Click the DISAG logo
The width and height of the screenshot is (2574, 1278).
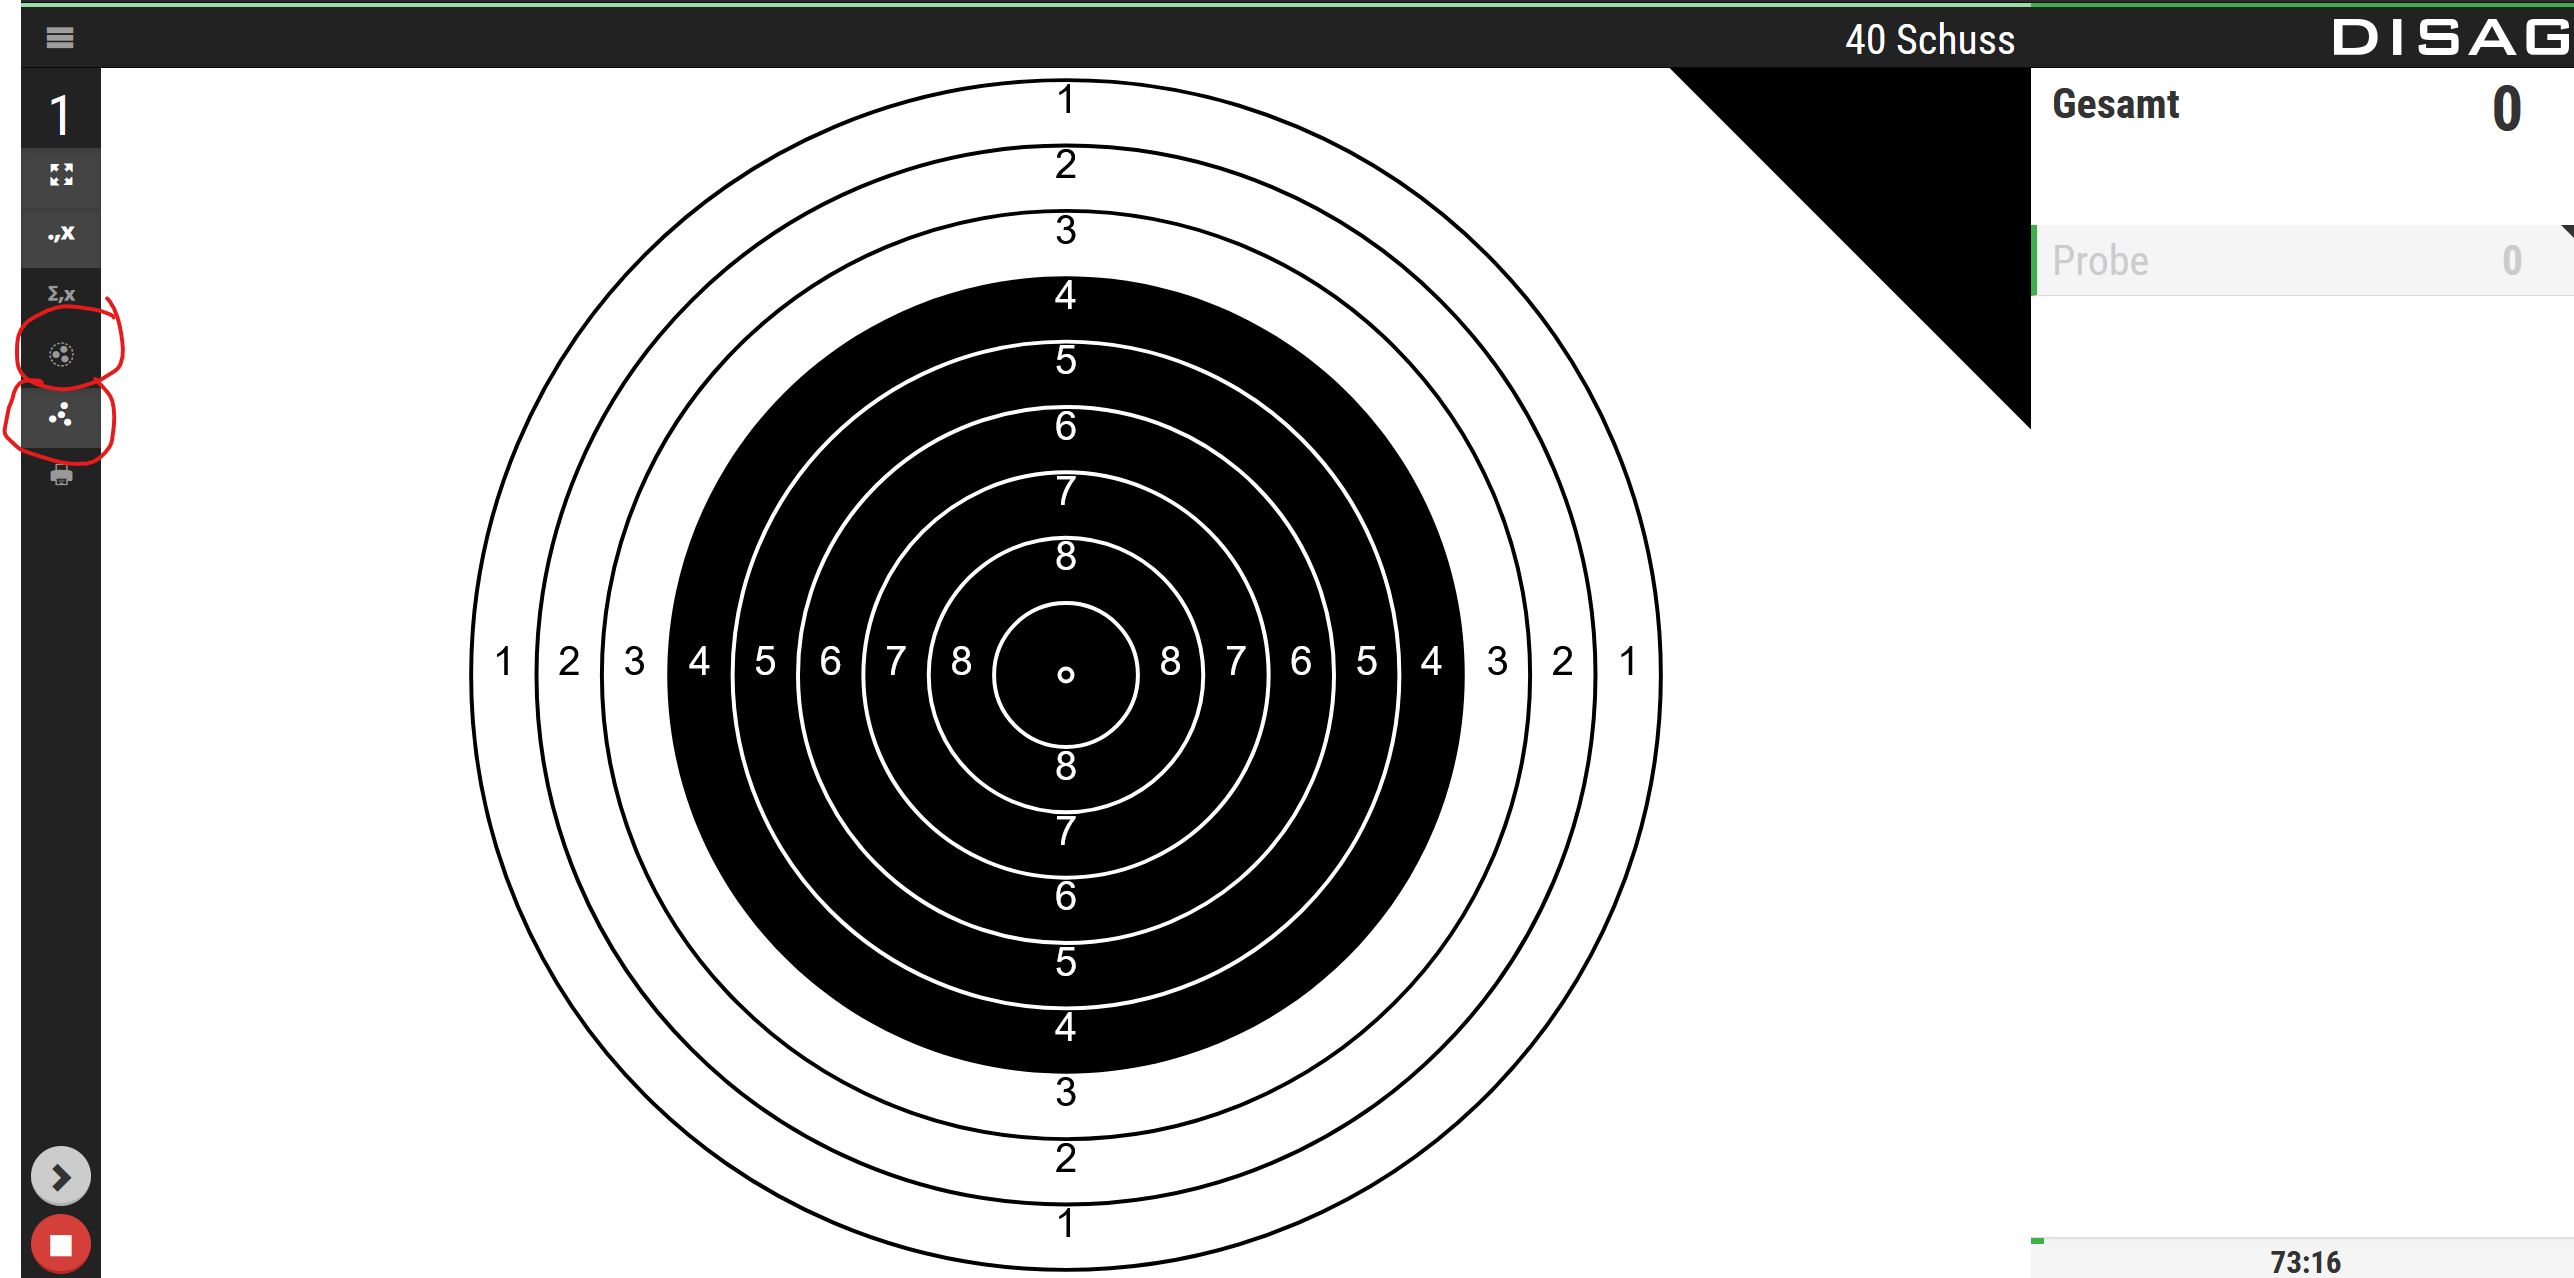pyautogui.click(x=2450, y=38)
